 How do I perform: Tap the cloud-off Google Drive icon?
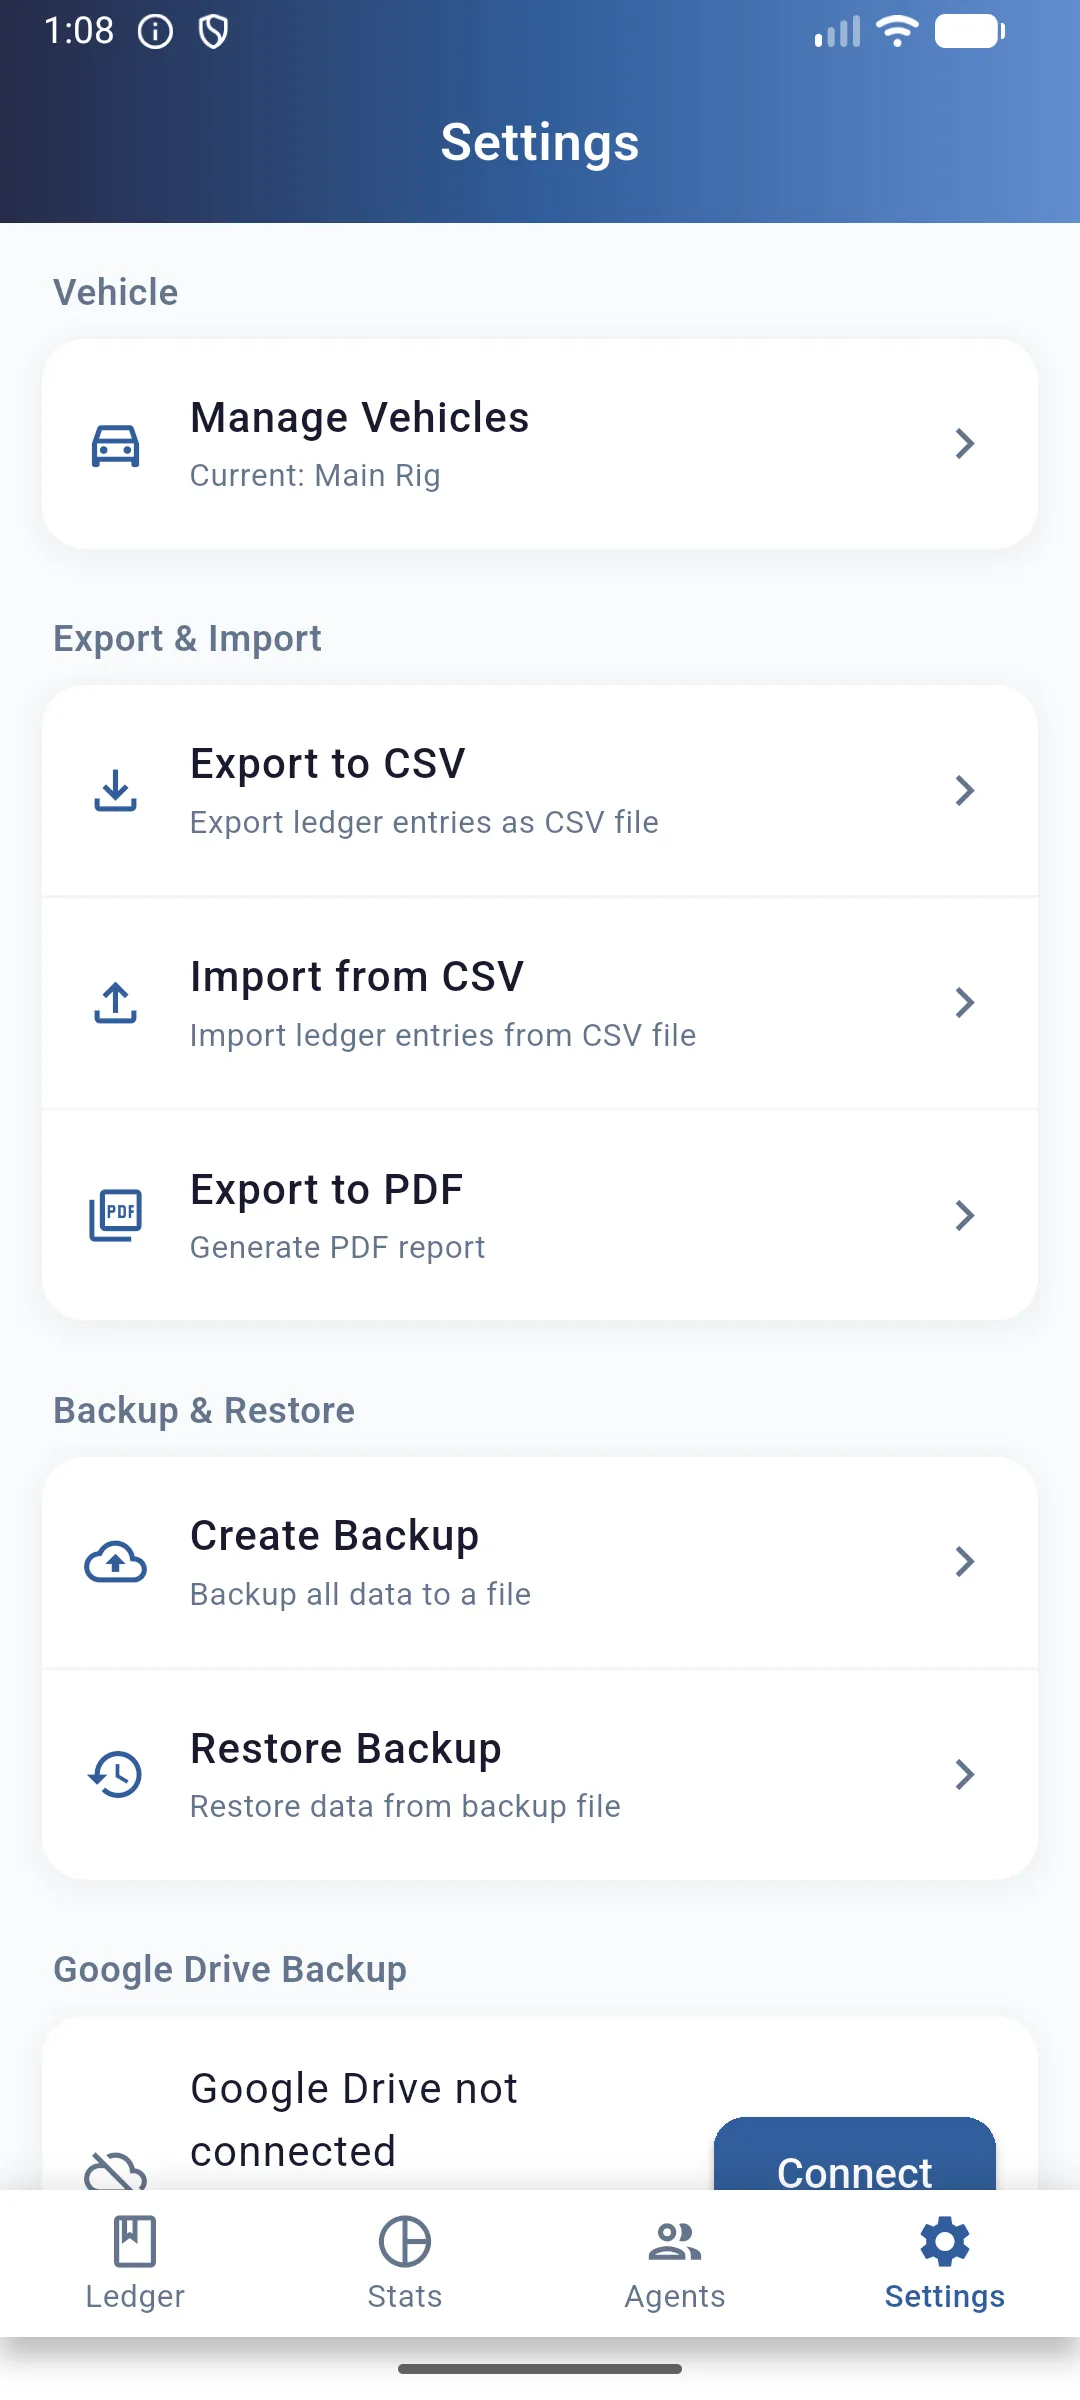point(116,2170)
